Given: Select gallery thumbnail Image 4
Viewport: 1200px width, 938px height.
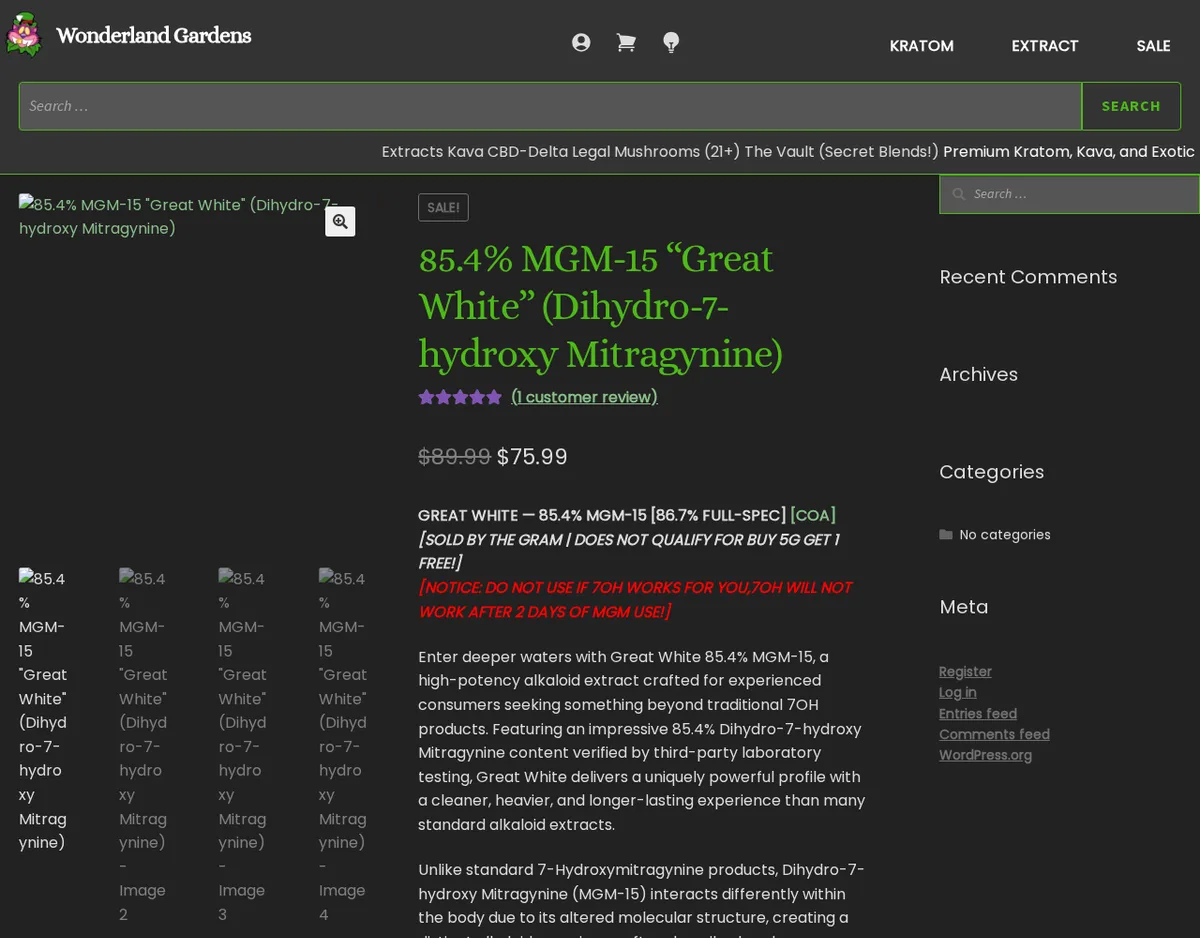Looking at the screenshot, I should click(x=343, y=746).
